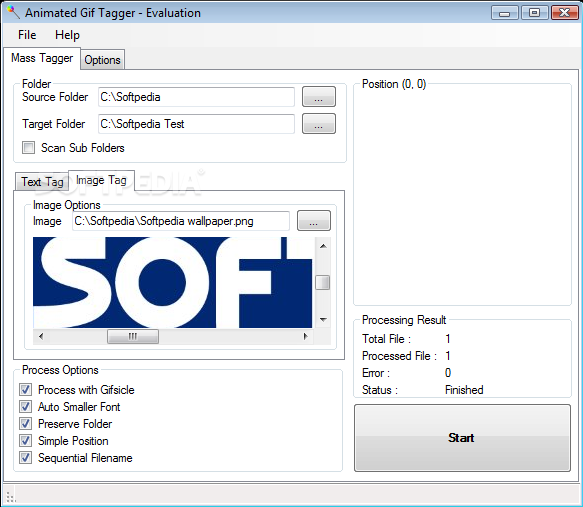583x507 pixels.
Task: Maximize the Animated Gif Tagger window
Action: (x=534, y=13)
